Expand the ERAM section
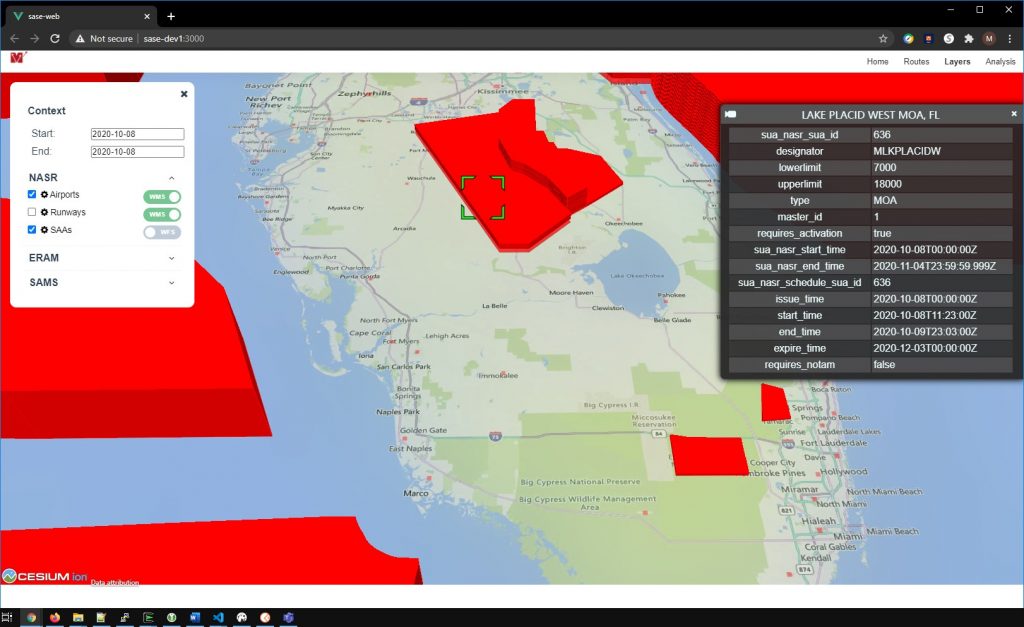 tap(172, 258)
